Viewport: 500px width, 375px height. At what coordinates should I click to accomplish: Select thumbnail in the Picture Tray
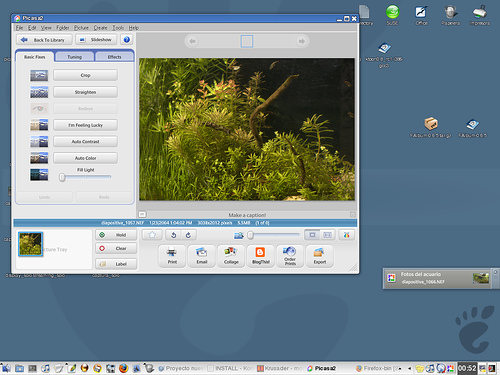(x=30, y=244)
